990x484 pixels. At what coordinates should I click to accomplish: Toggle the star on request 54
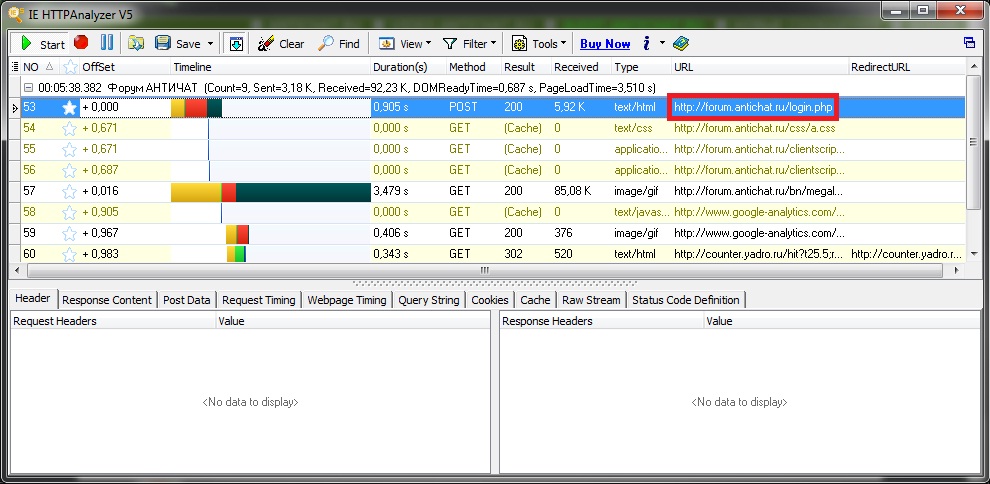[69, 129]
